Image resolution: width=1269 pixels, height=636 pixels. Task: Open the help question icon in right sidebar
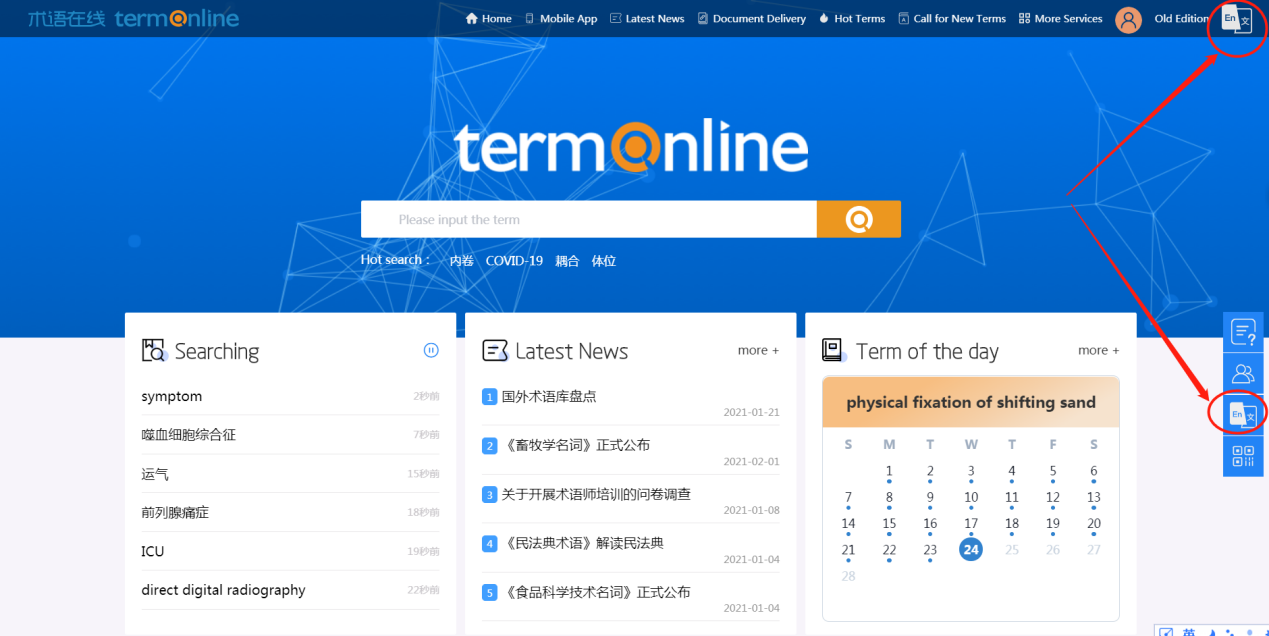[1243, 332]
